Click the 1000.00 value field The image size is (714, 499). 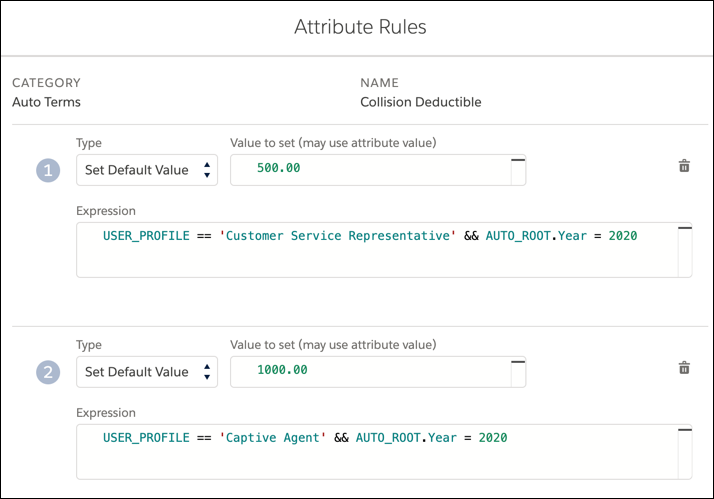tap(378, 372)
